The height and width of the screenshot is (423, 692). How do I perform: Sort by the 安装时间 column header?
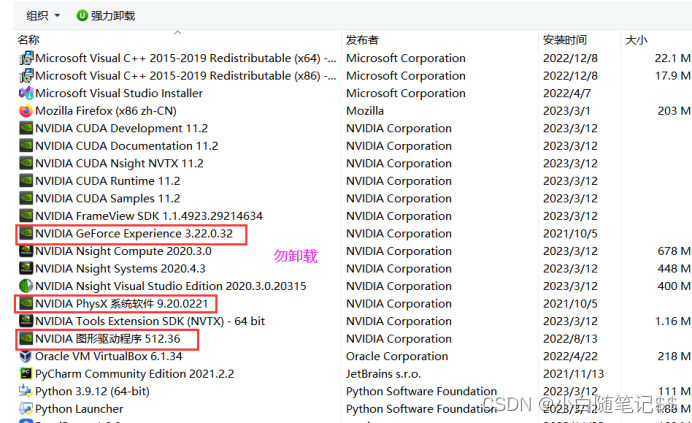(564, 40)
